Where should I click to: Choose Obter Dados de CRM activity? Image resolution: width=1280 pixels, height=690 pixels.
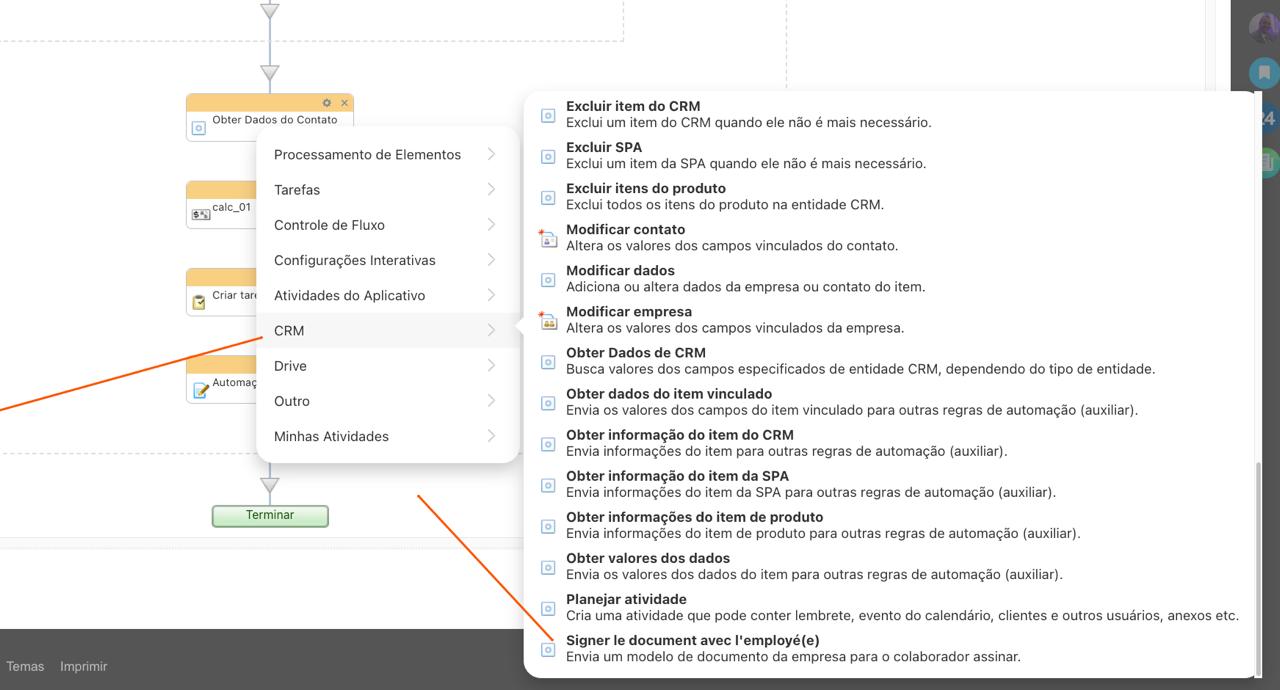pos(635,353)
